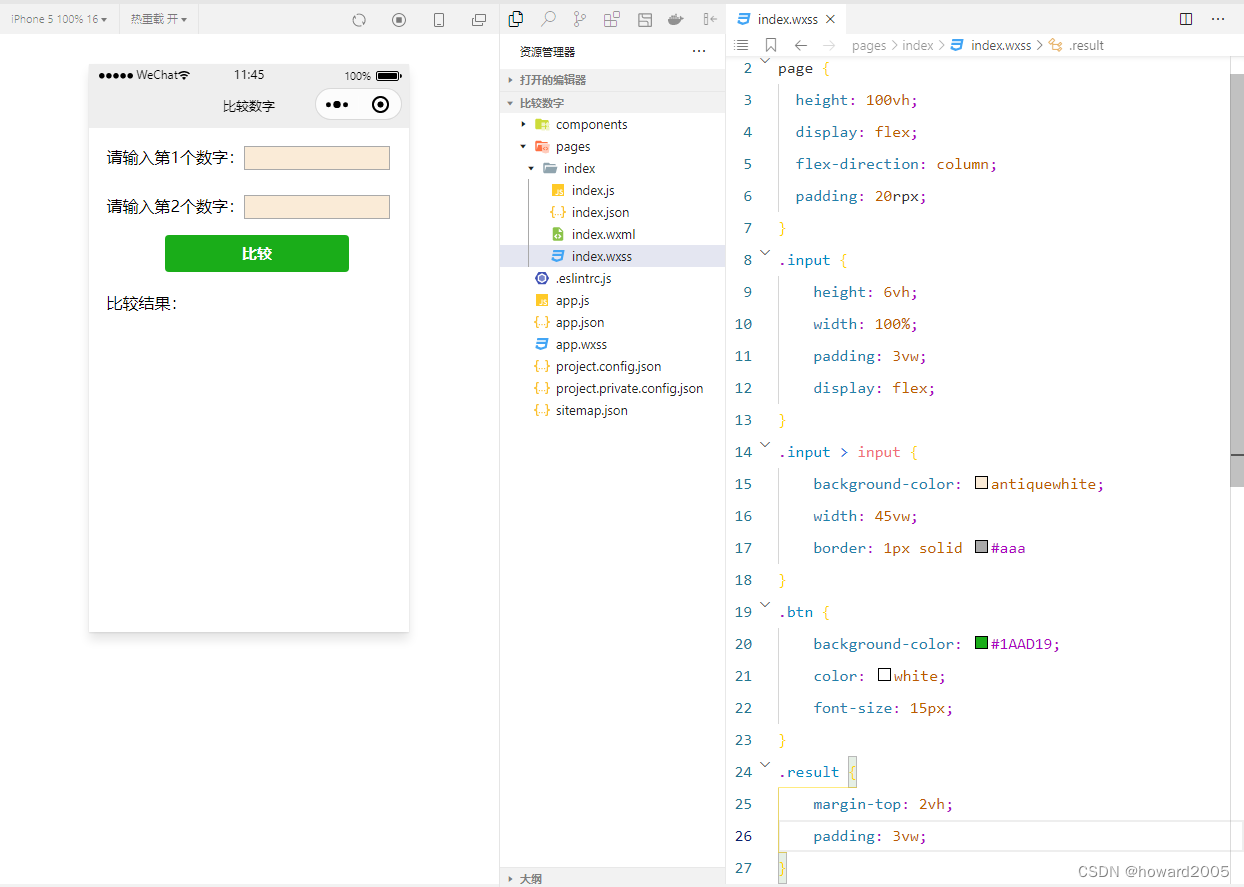
Task: Click second number input field
Action: (317, 207)
